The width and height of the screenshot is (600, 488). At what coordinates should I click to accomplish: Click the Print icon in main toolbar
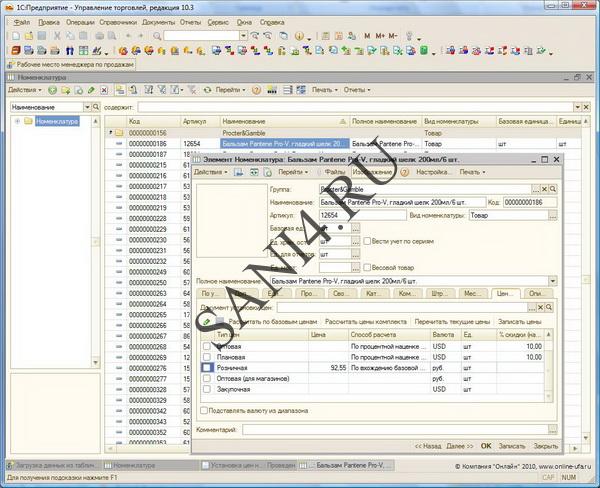click(99, 36)
